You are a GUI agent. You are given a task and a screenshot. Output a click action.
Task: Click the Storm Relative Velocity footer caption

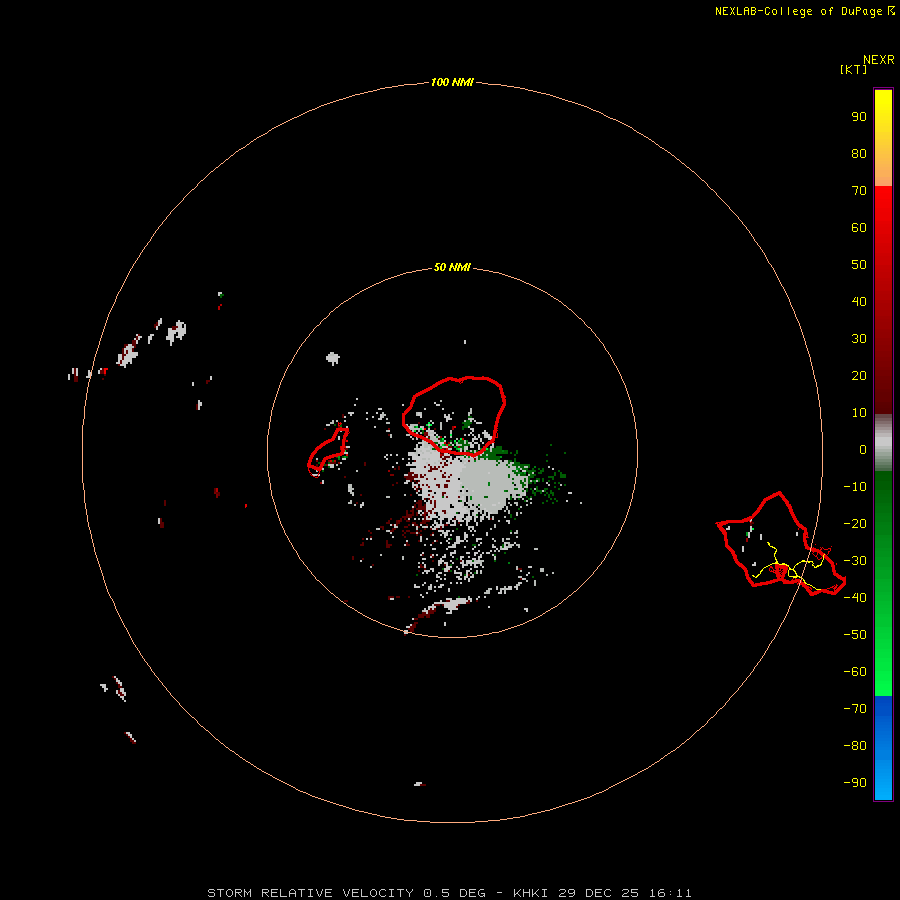(449, 893)
